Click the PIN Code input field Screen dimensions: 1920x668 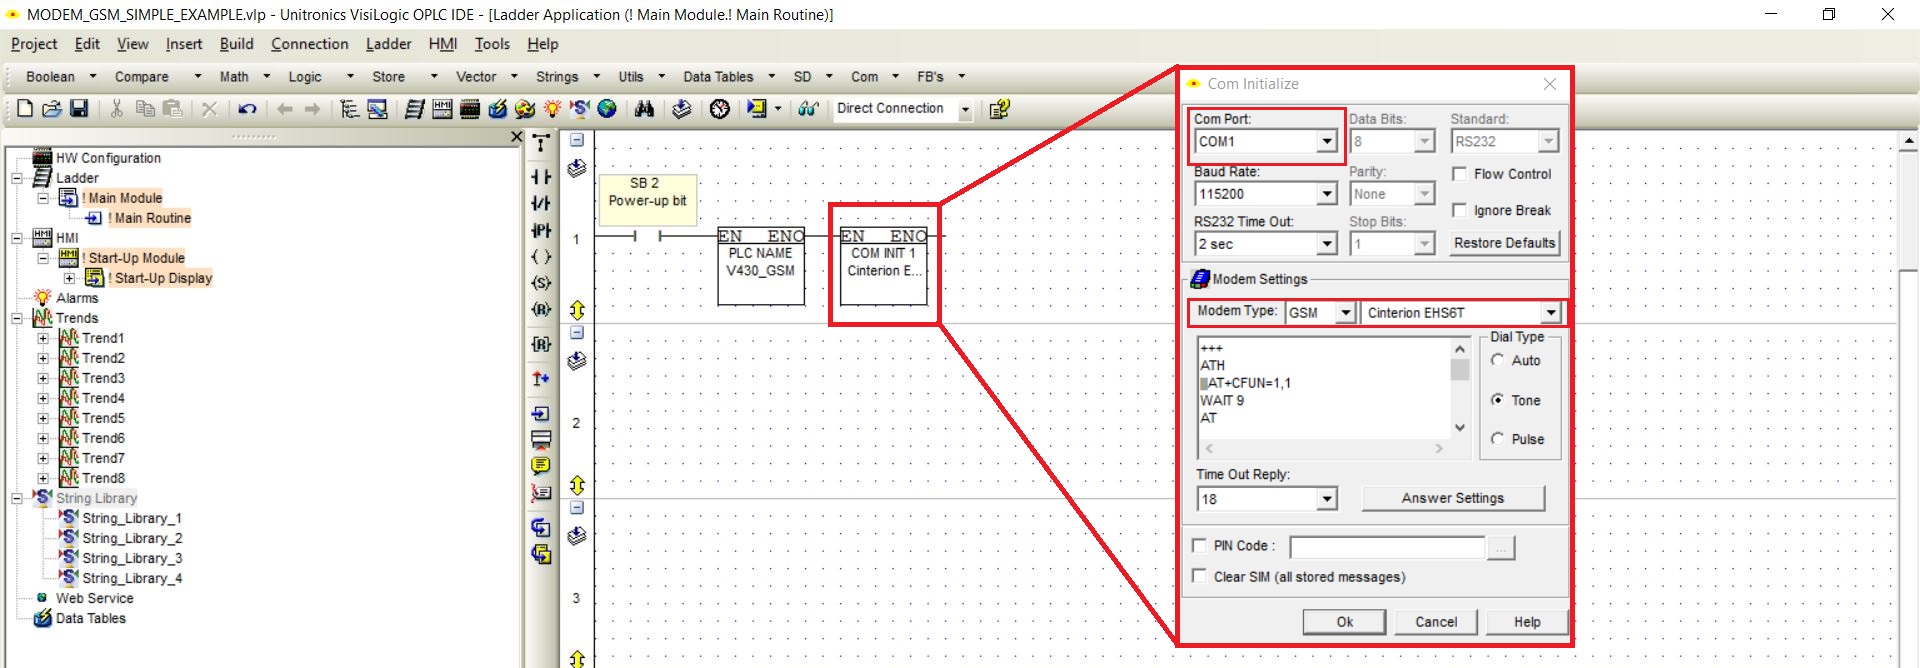click(1387, 547)
